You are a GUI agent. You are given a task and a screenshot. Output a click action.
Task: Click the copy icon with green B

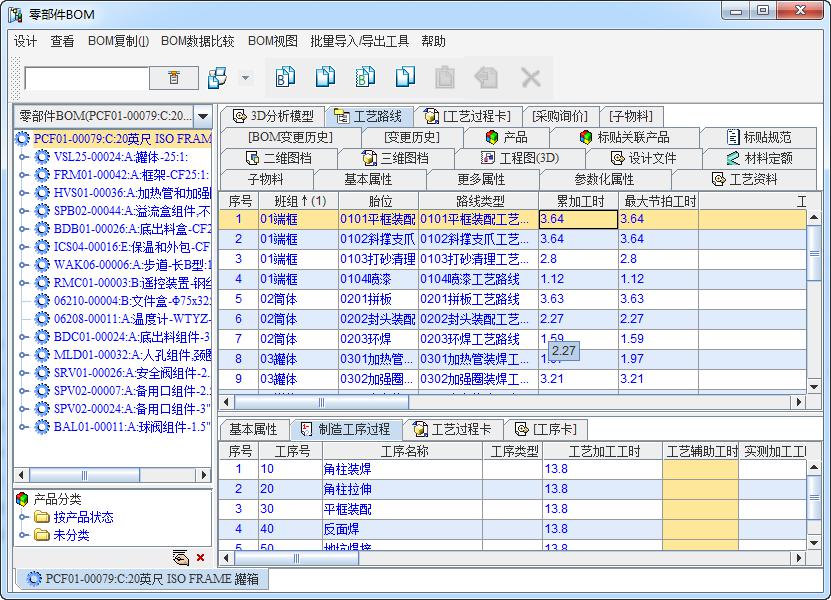point(365,77)
